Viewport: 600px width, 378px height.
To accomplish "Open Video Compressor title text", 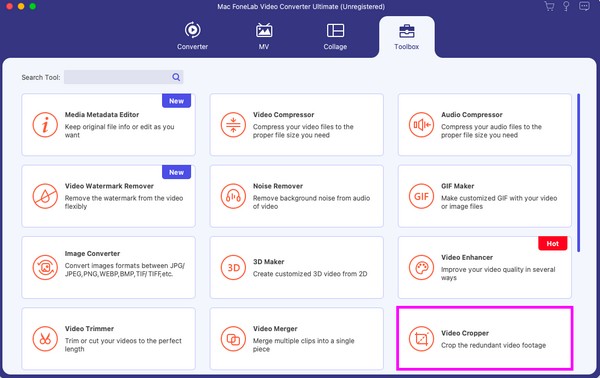I will pyautogui.click(x=284, y=114).
